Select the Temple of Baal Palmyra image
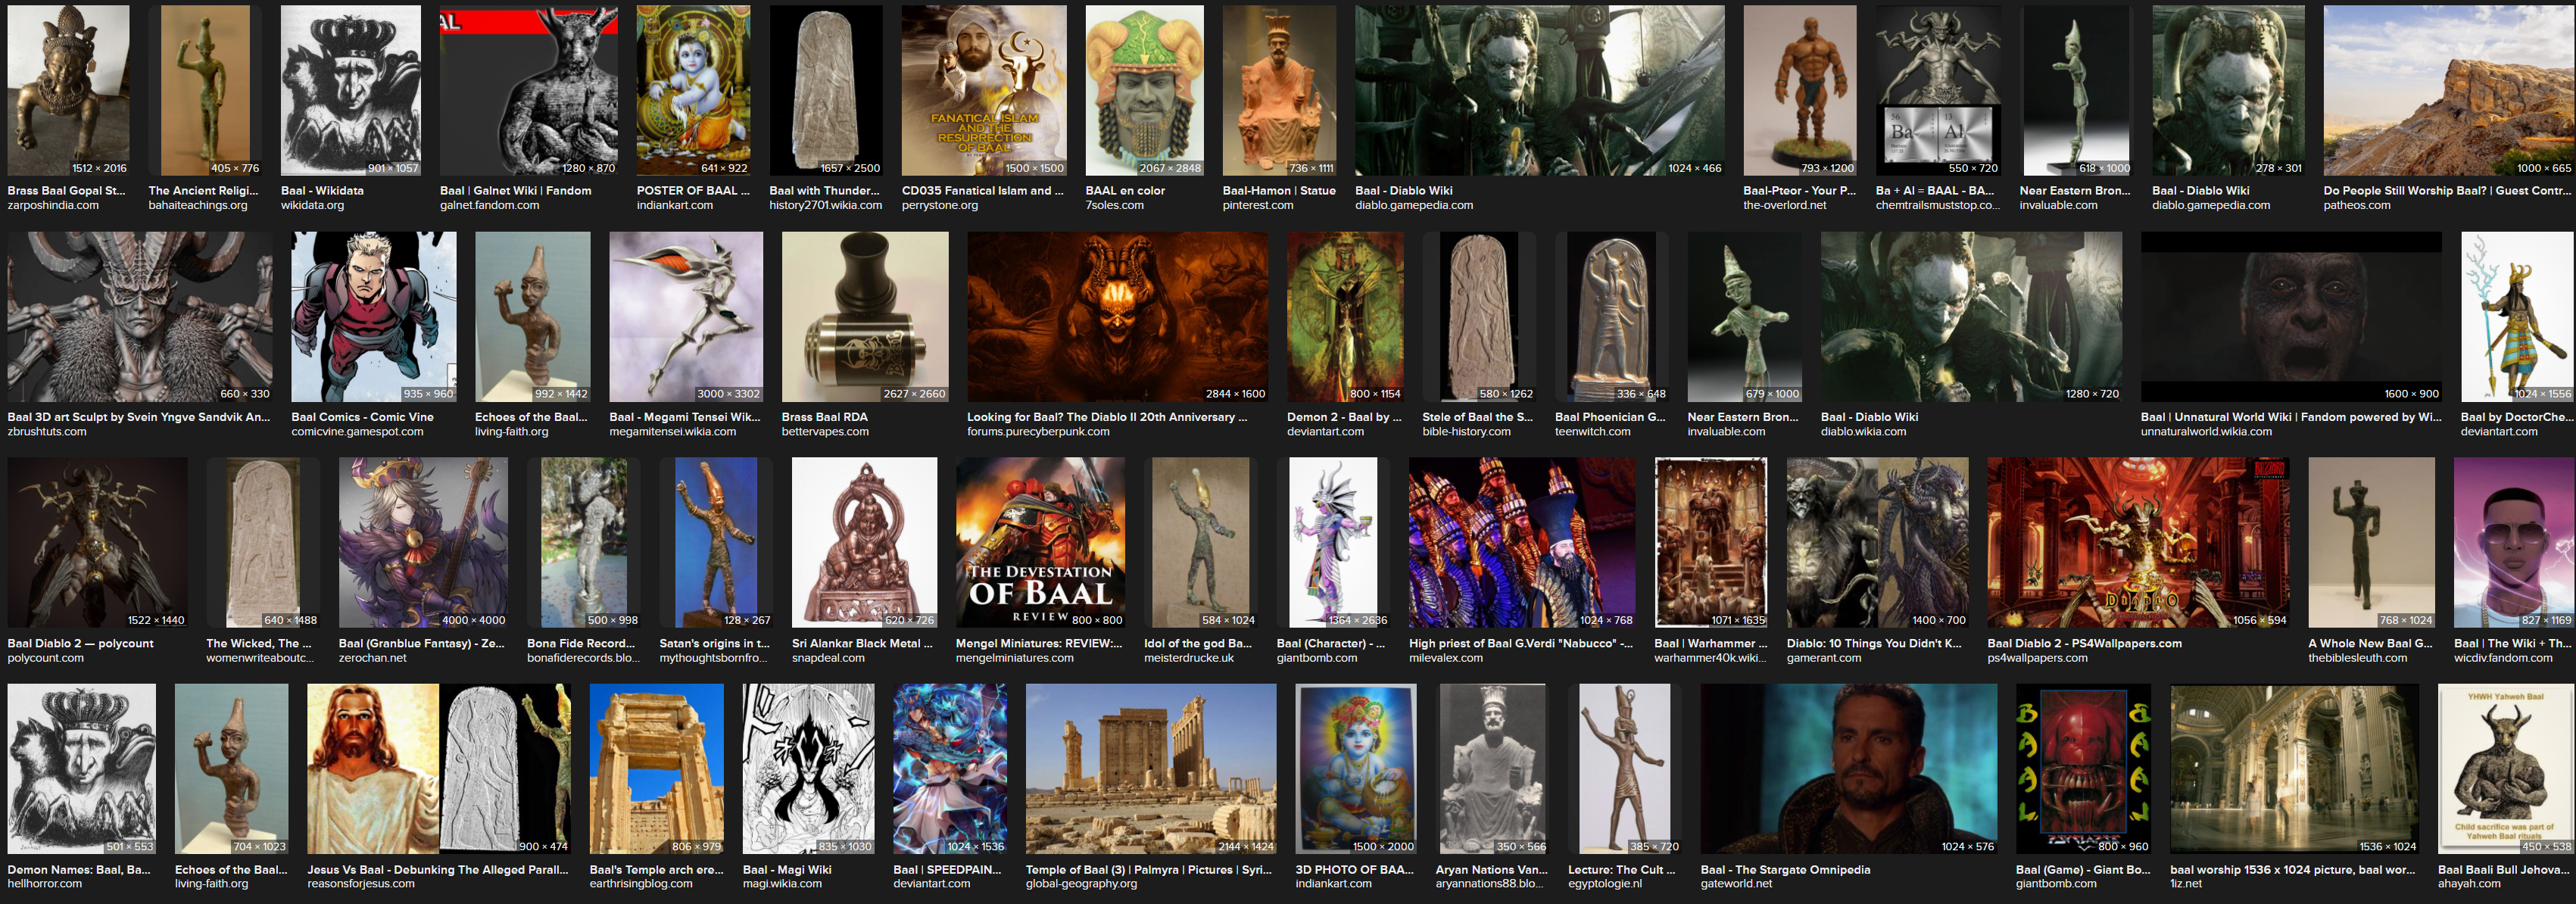 (x=1151, y=769)
